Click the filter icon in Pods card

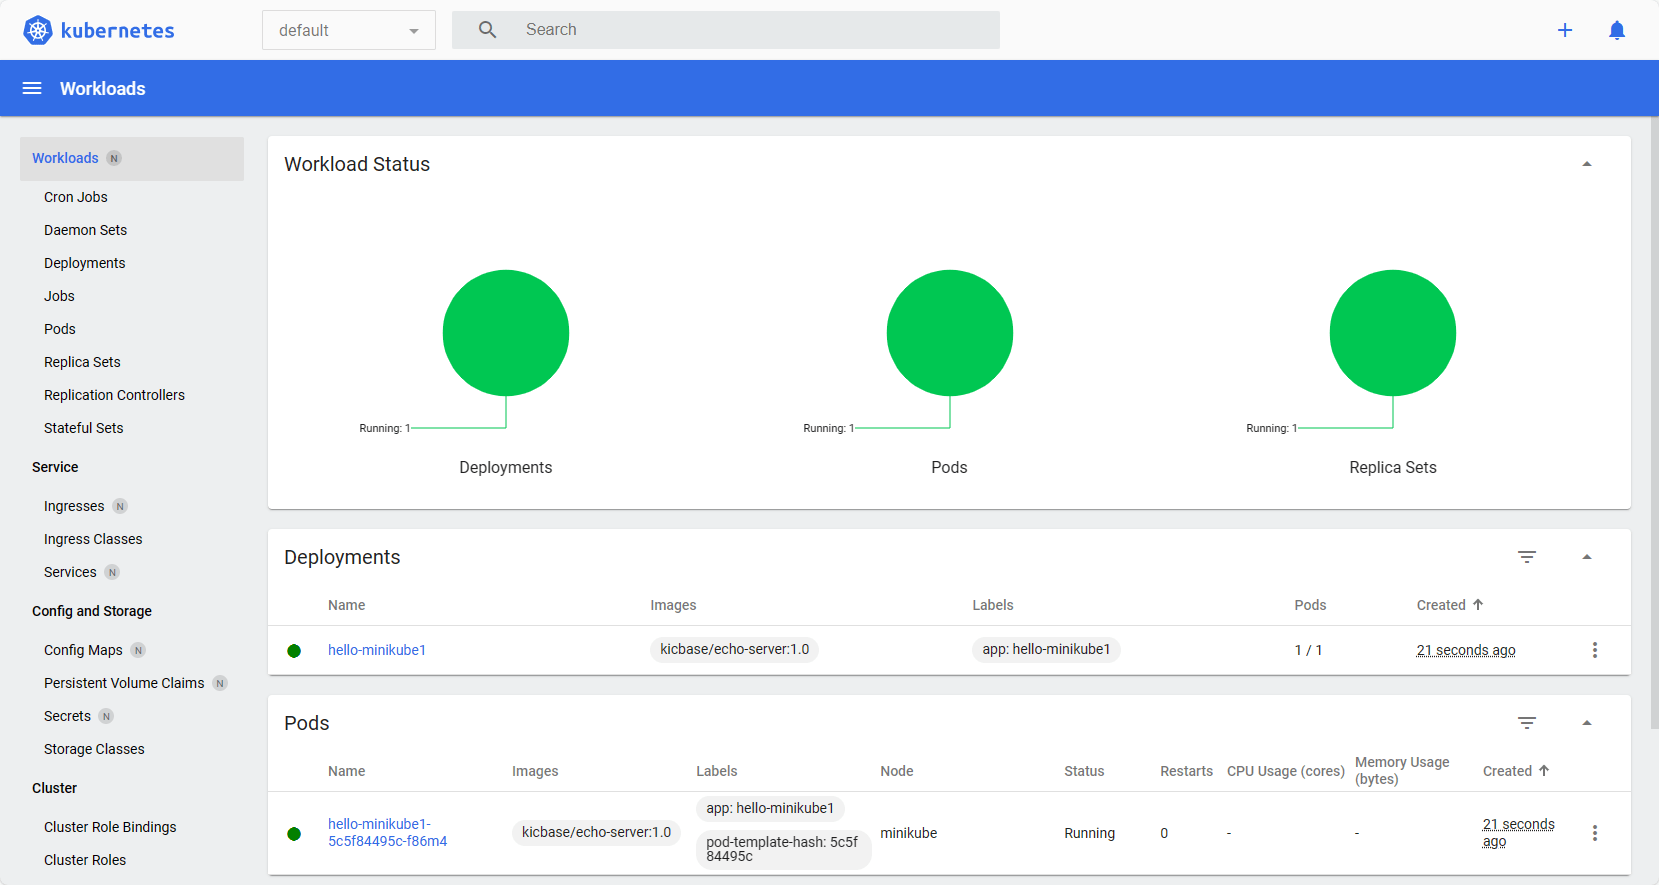1527,723
